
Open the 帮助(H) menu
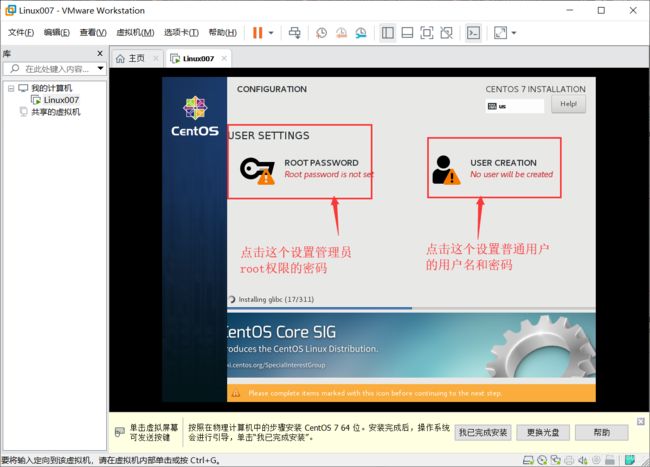click(223, 32)
